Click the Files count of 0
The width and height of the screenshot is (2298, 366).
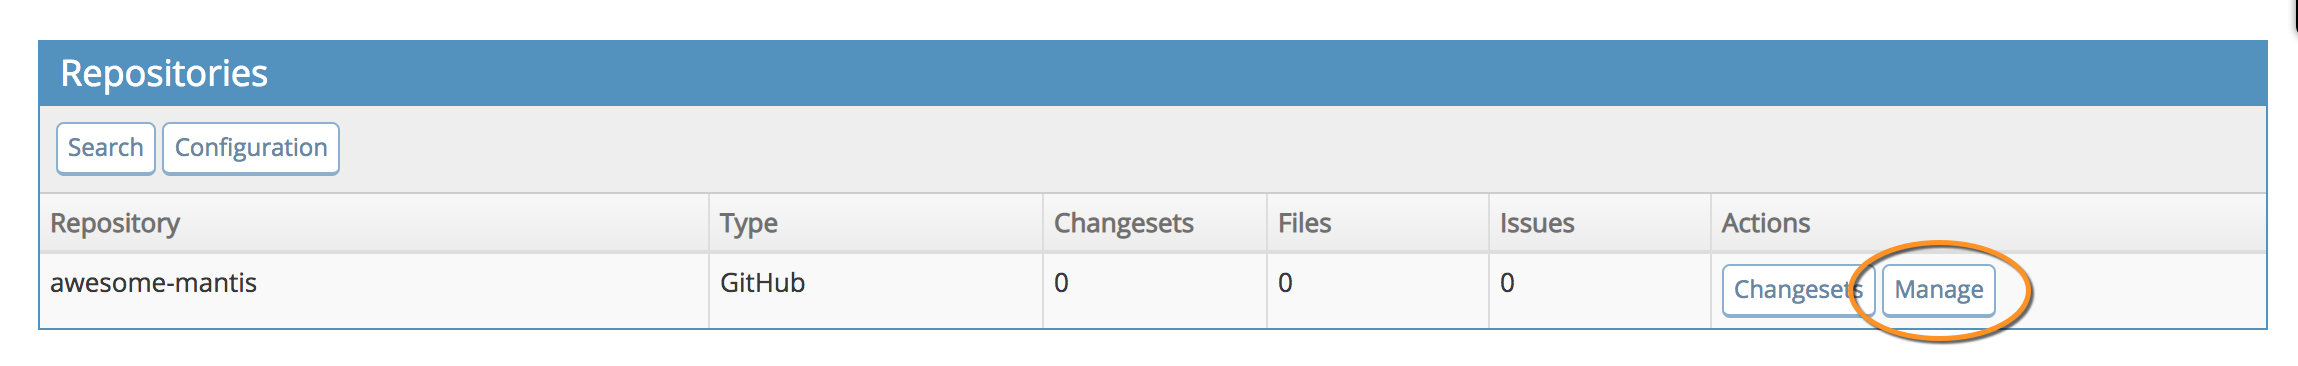pos(1285,283)
